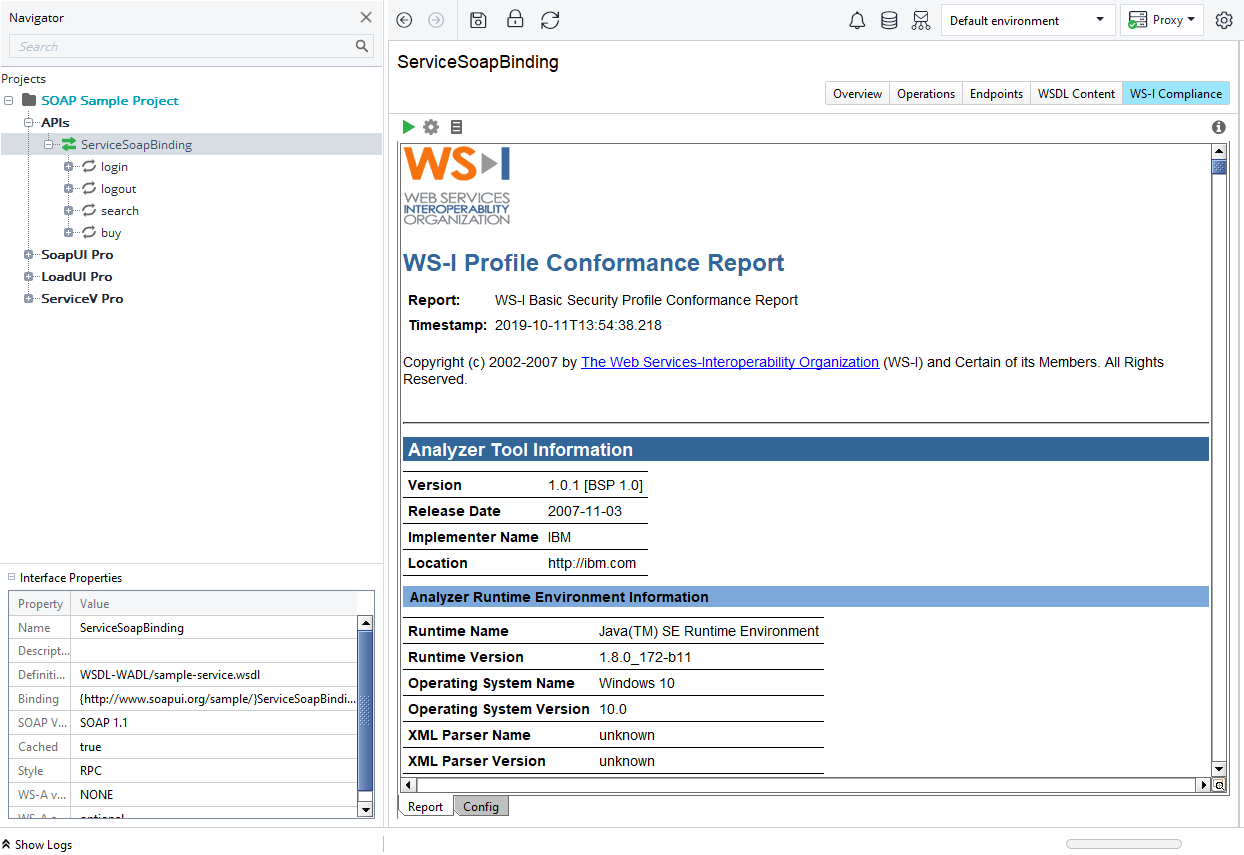1244x855 pixels.
Task: Save the project with the disk icon
Action: click(478, 20)
